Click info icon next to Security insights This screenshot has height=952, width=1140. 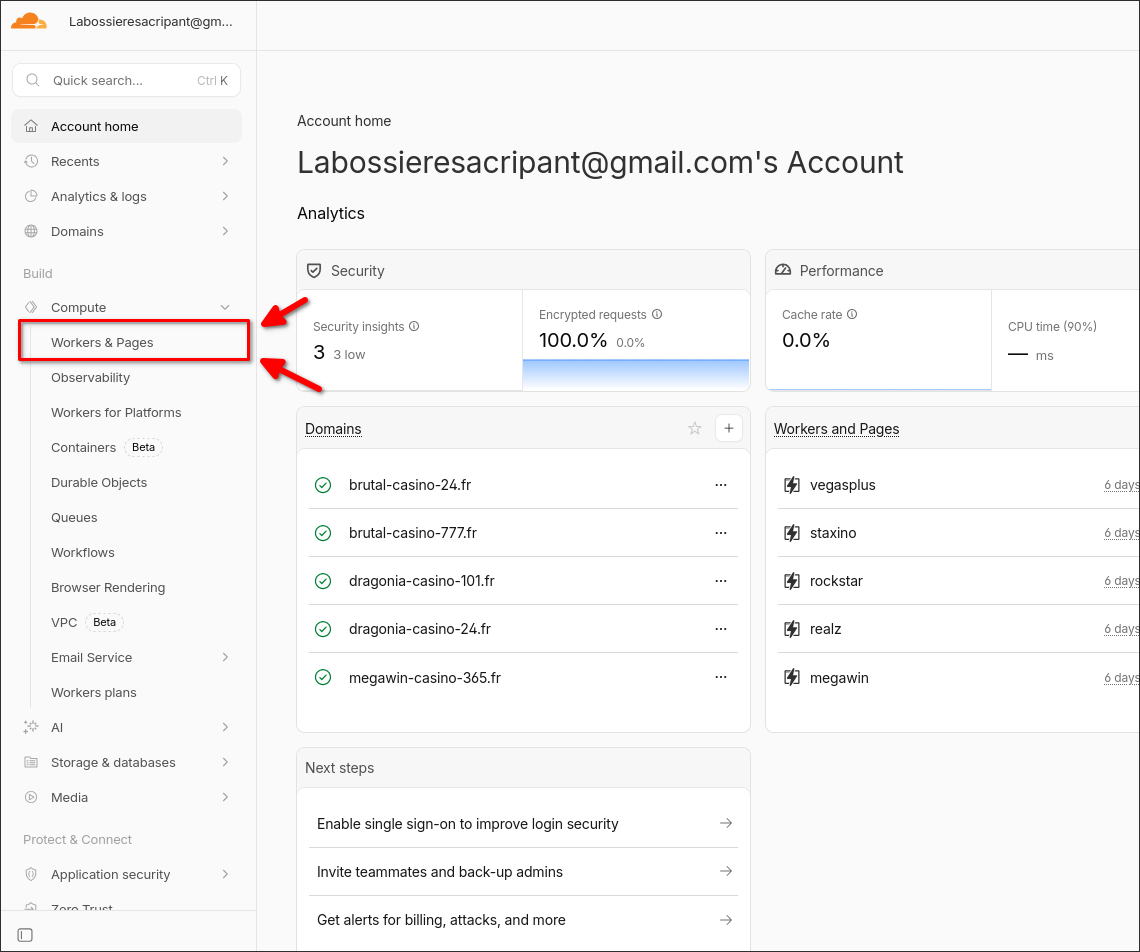coord(414,326)
